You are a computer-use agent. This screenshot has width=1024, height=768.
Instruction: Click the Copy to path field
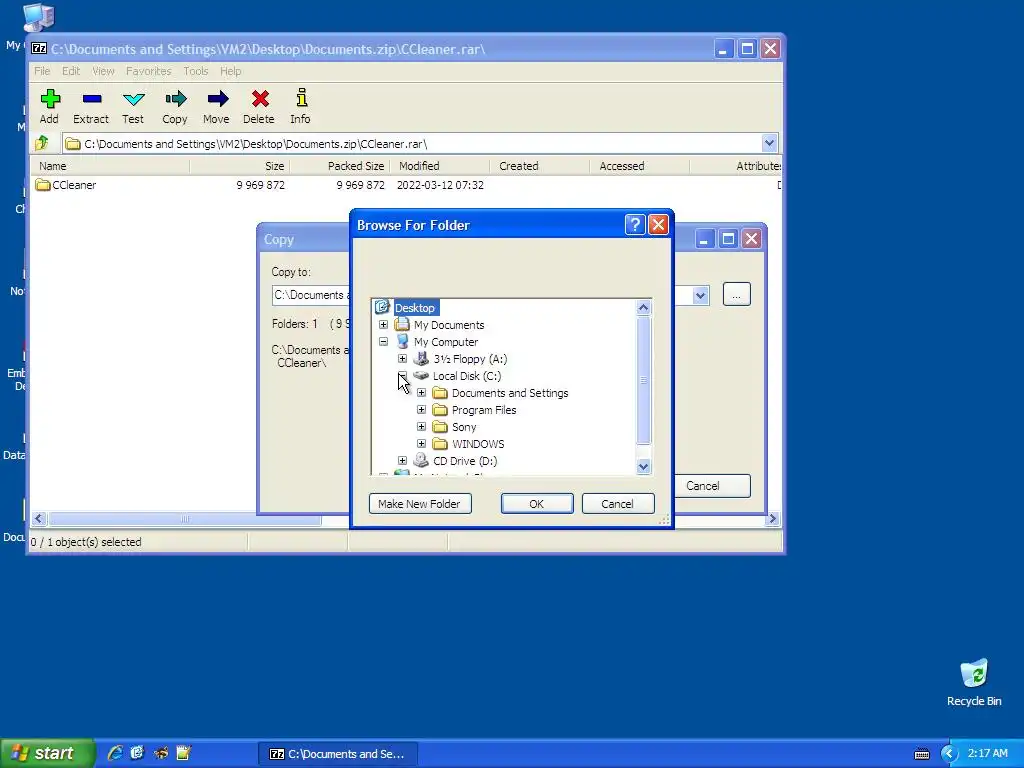[311, 295]
